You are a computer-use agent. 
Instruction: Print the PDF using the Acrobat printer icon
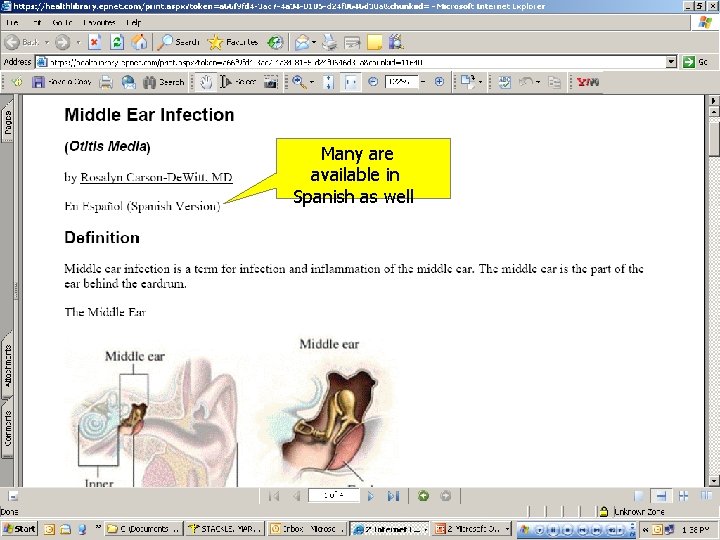click(106, 82)
